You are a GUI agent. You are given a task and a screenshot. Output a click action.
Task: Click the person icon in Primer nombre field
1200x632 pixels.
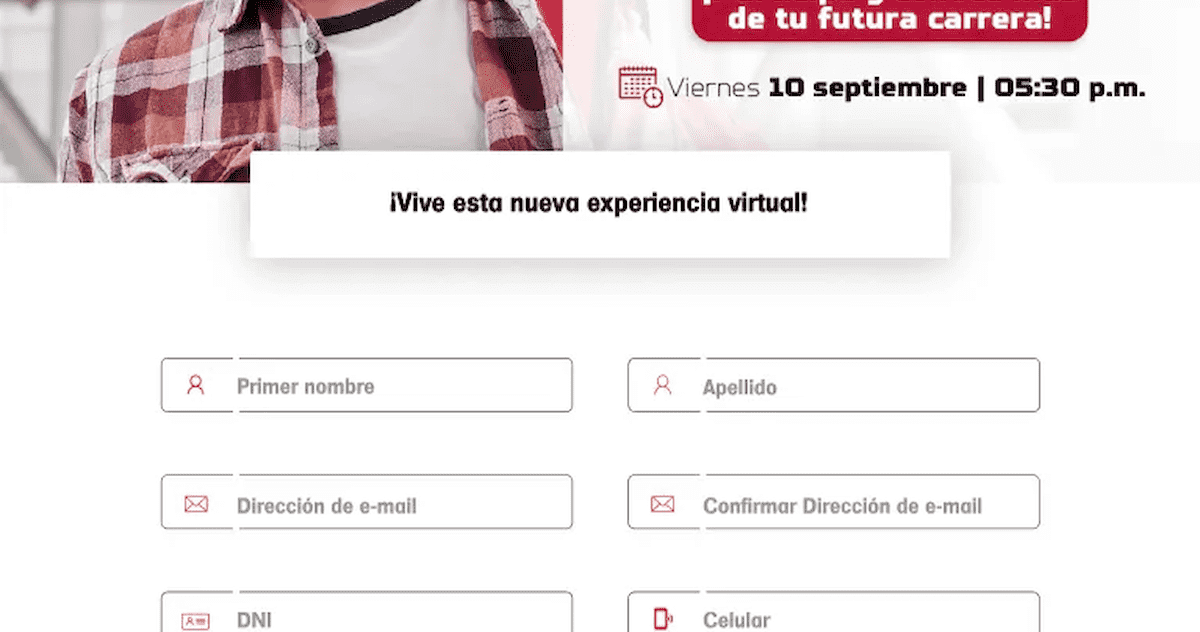pyautogui.click(x=196, y=385)
